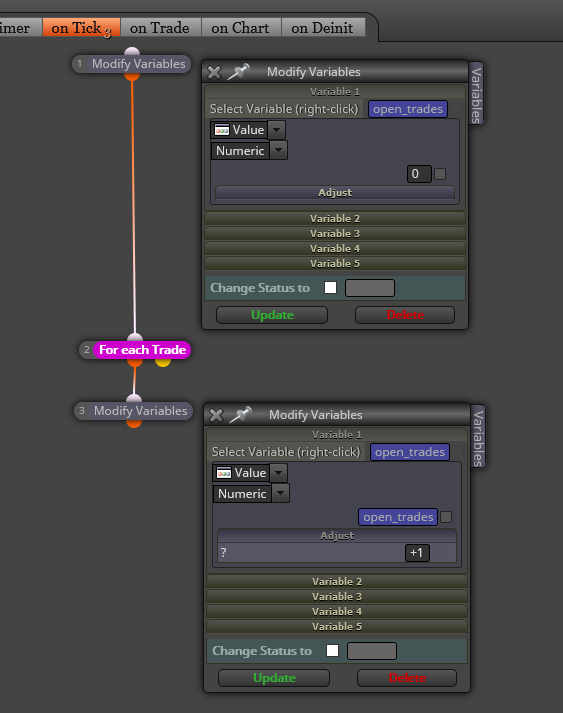Click Delete in upper Modify Variables panel
The height and width of the screenshot is (713, 563).
click(405, 315)
